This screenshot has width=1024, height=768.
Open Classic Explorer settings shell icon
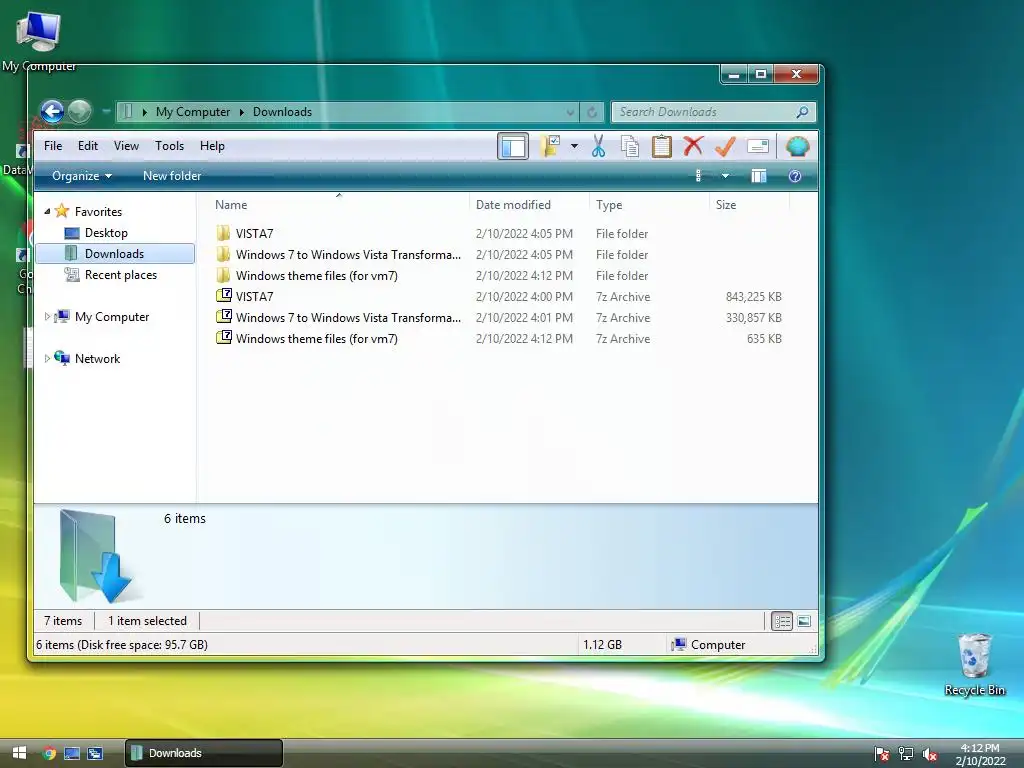(x=797, y=146)
